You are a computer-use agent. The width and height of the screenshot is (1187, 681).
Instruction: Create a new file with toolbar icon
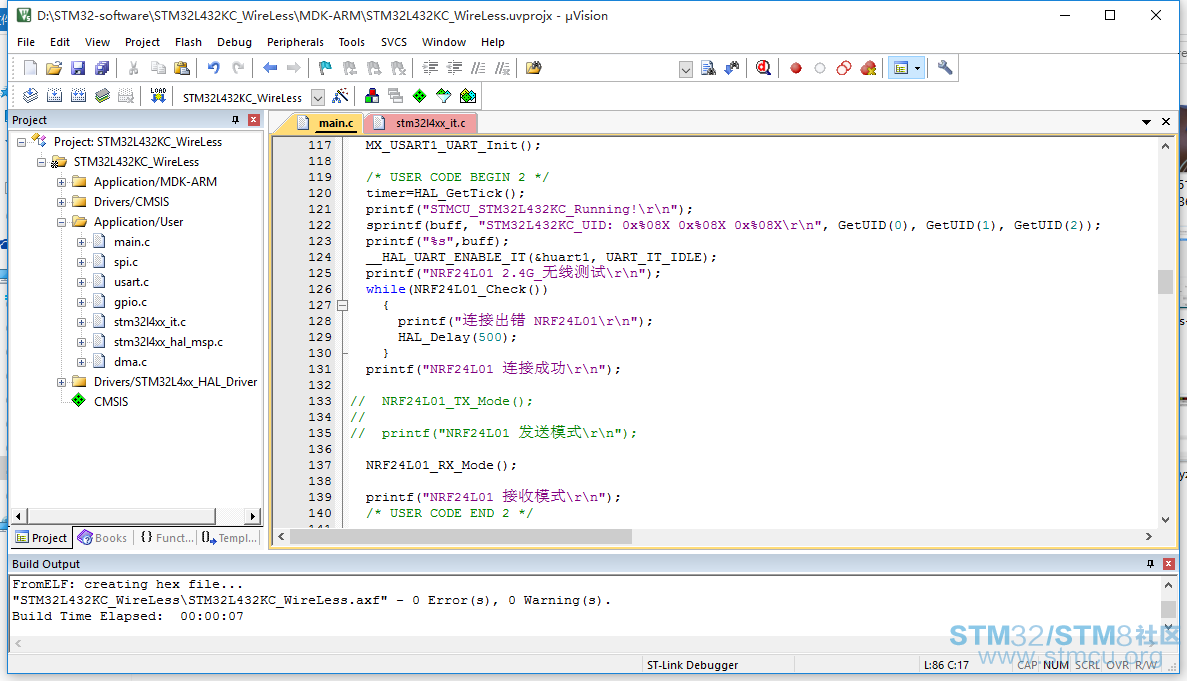click(30, 68)
